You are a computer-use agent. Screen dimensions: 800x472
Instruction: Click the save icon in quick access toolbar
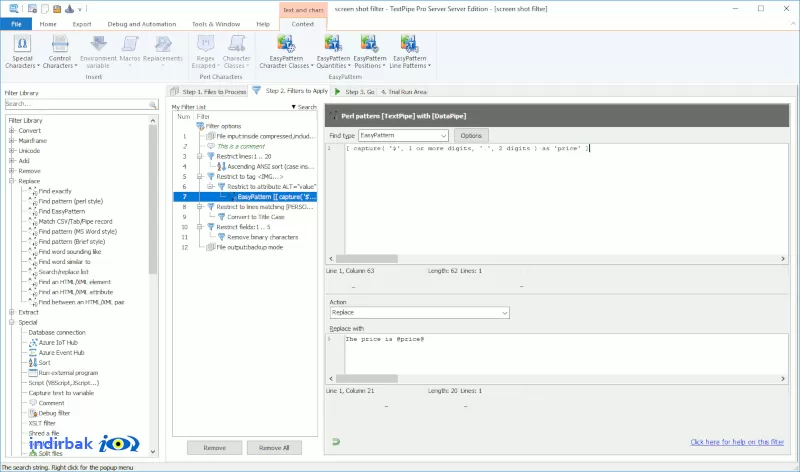pos(57,9)
